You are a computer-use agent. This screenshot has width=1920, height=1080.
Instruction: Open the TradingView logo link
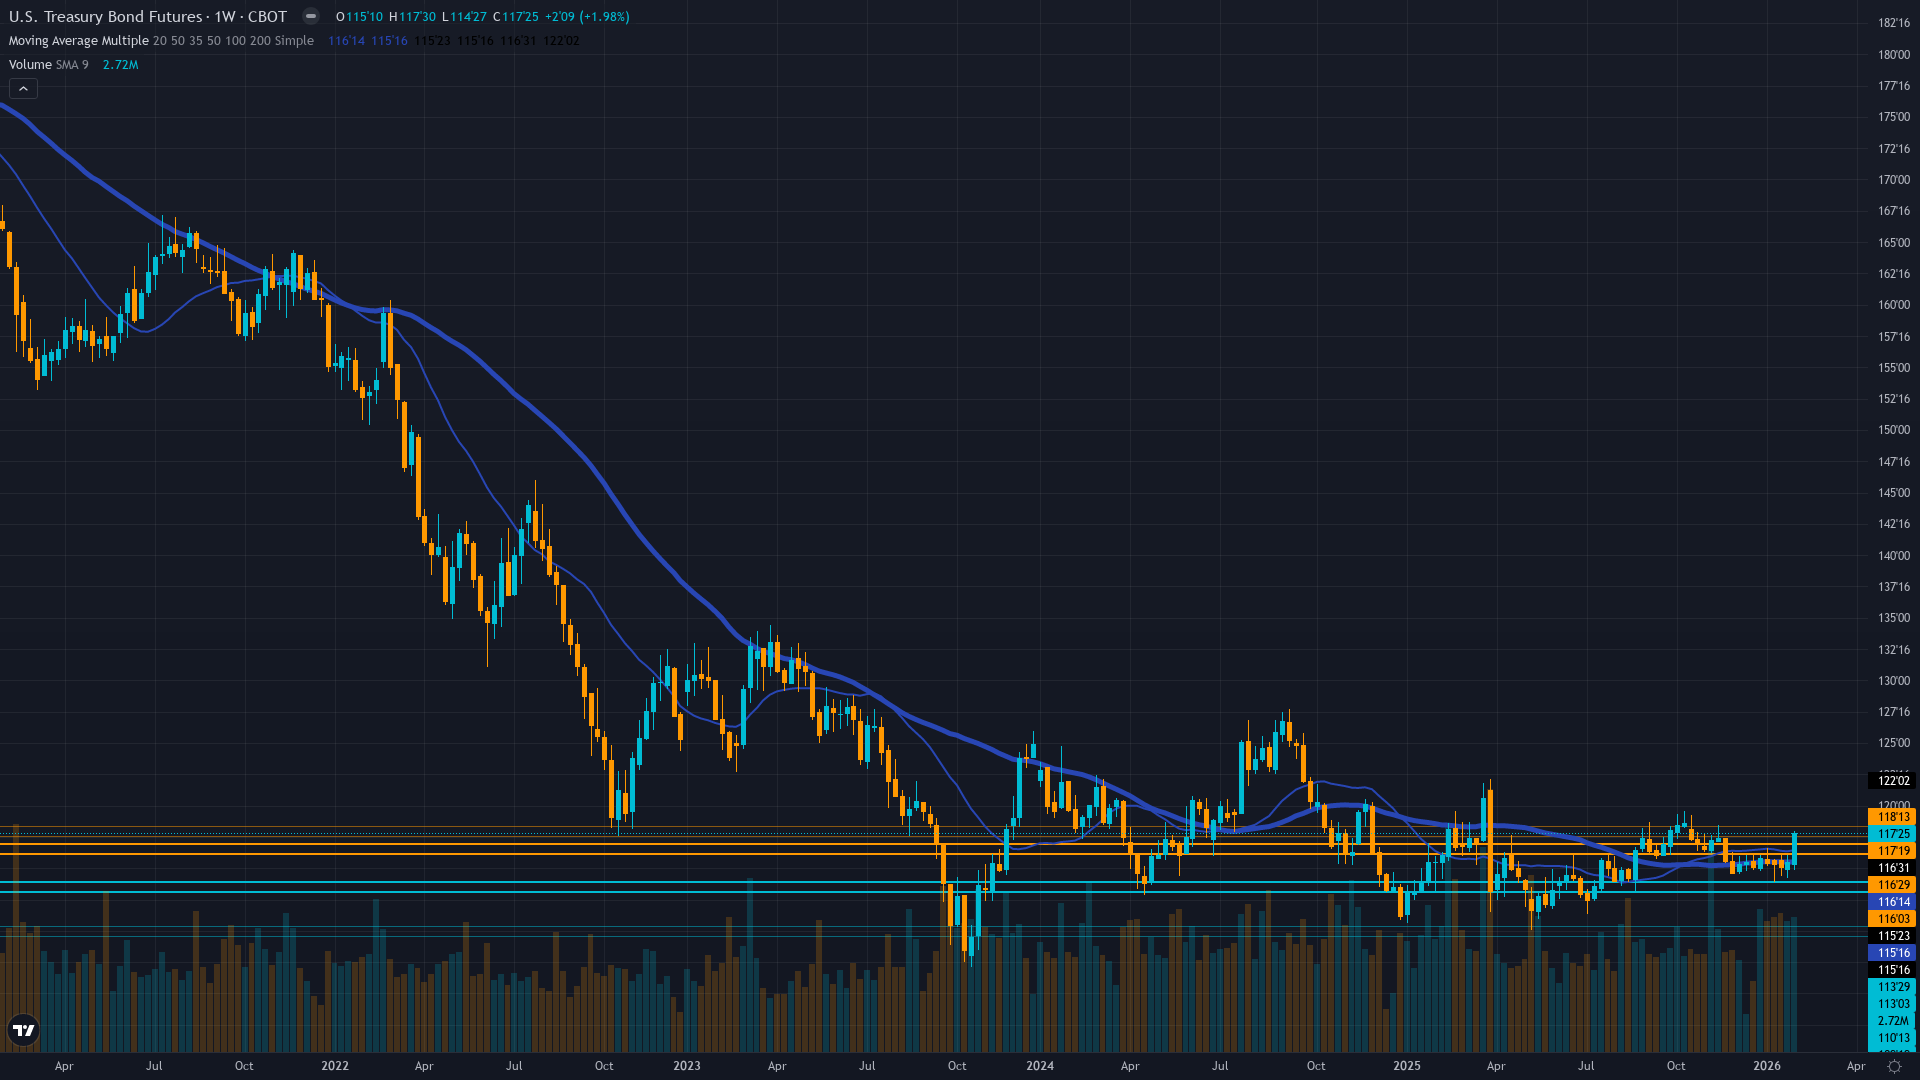23,1030
